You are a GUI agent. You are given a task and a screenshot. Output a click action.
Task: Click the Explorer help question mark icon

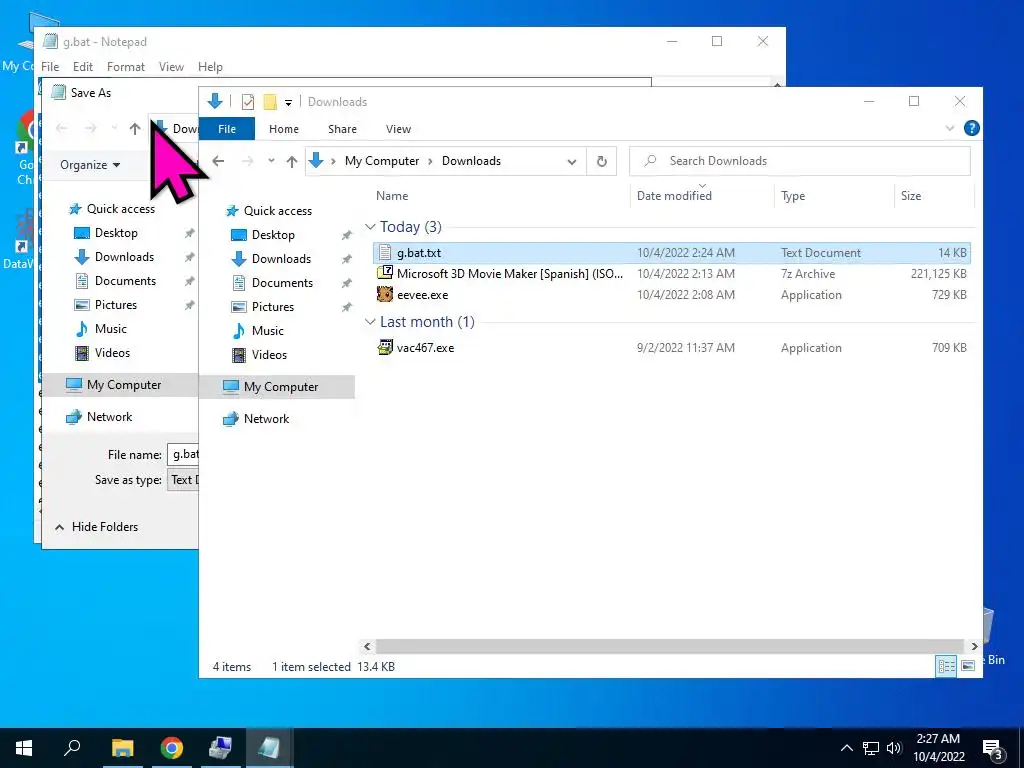click(971, 128)
